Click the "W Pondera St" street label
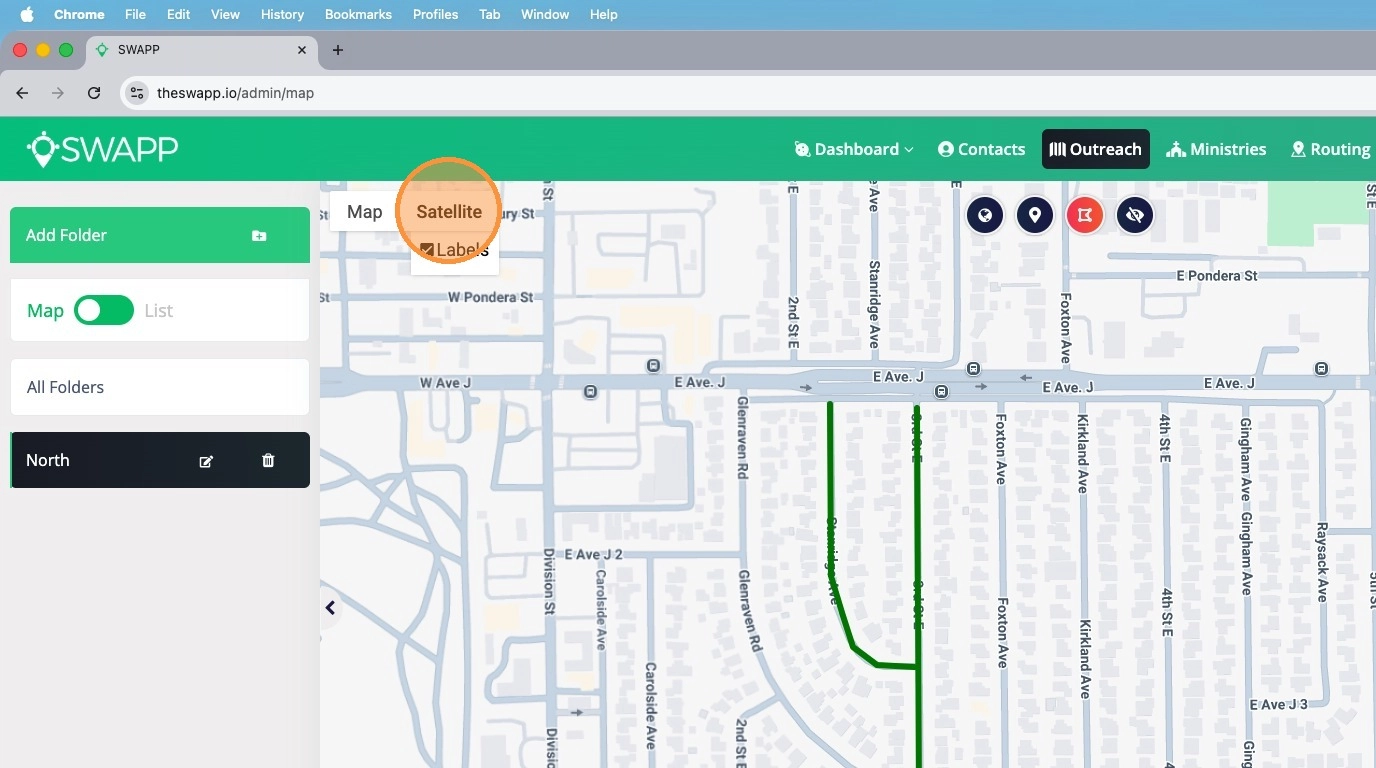 pyautogui.click(x=490, y=297)
